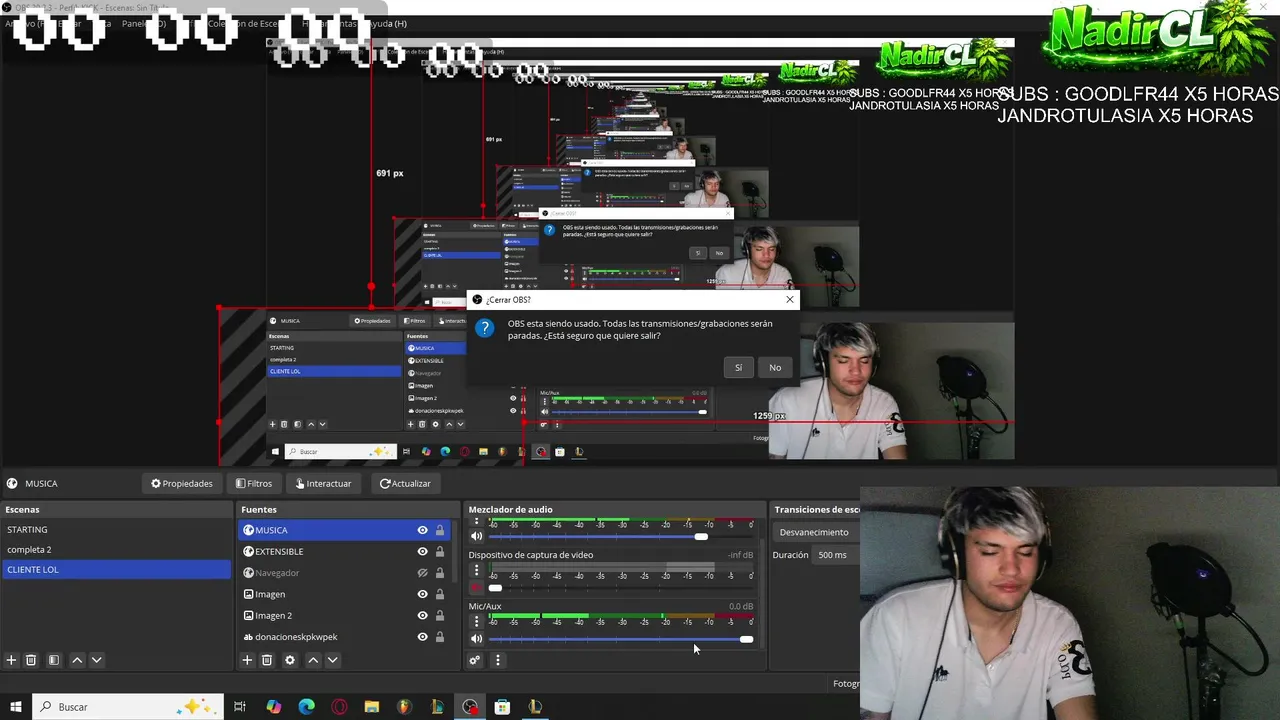Screen dimensions: 1280x720
Task: Remove the selected source with trash icon
Action: pos(267,660)
